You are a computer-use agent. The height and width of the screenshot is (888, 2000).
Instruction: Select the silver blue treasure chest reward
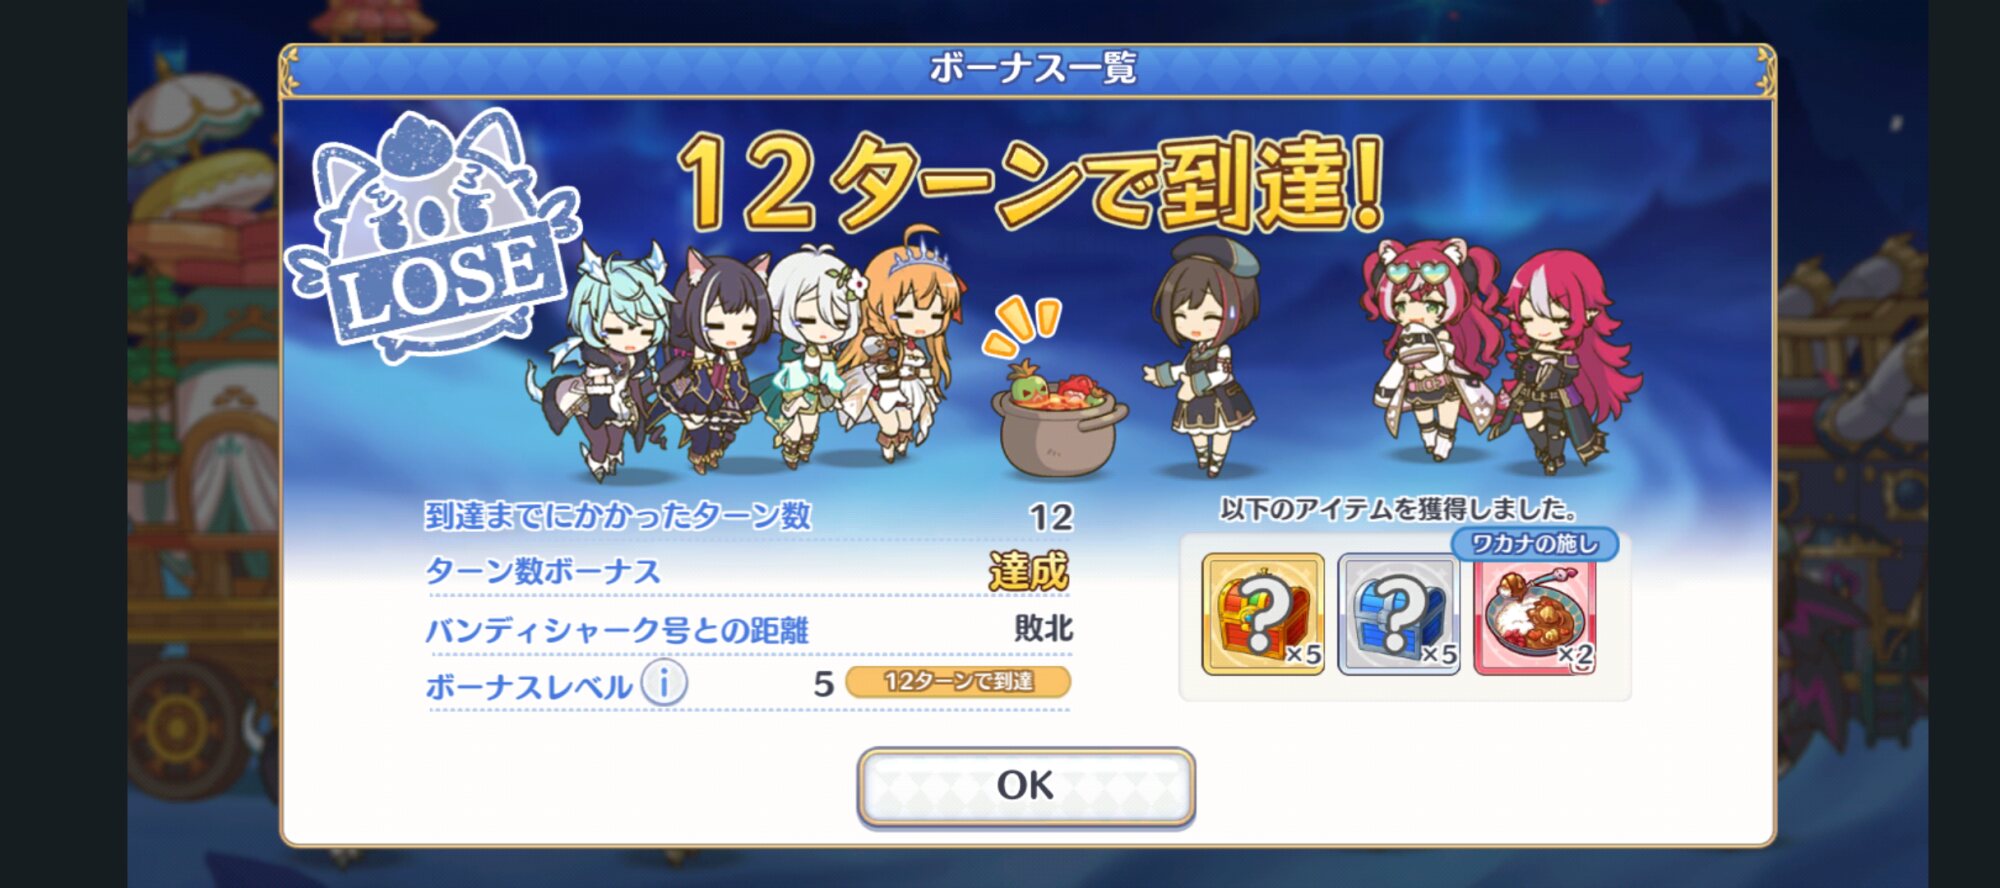click(1399, 614)
